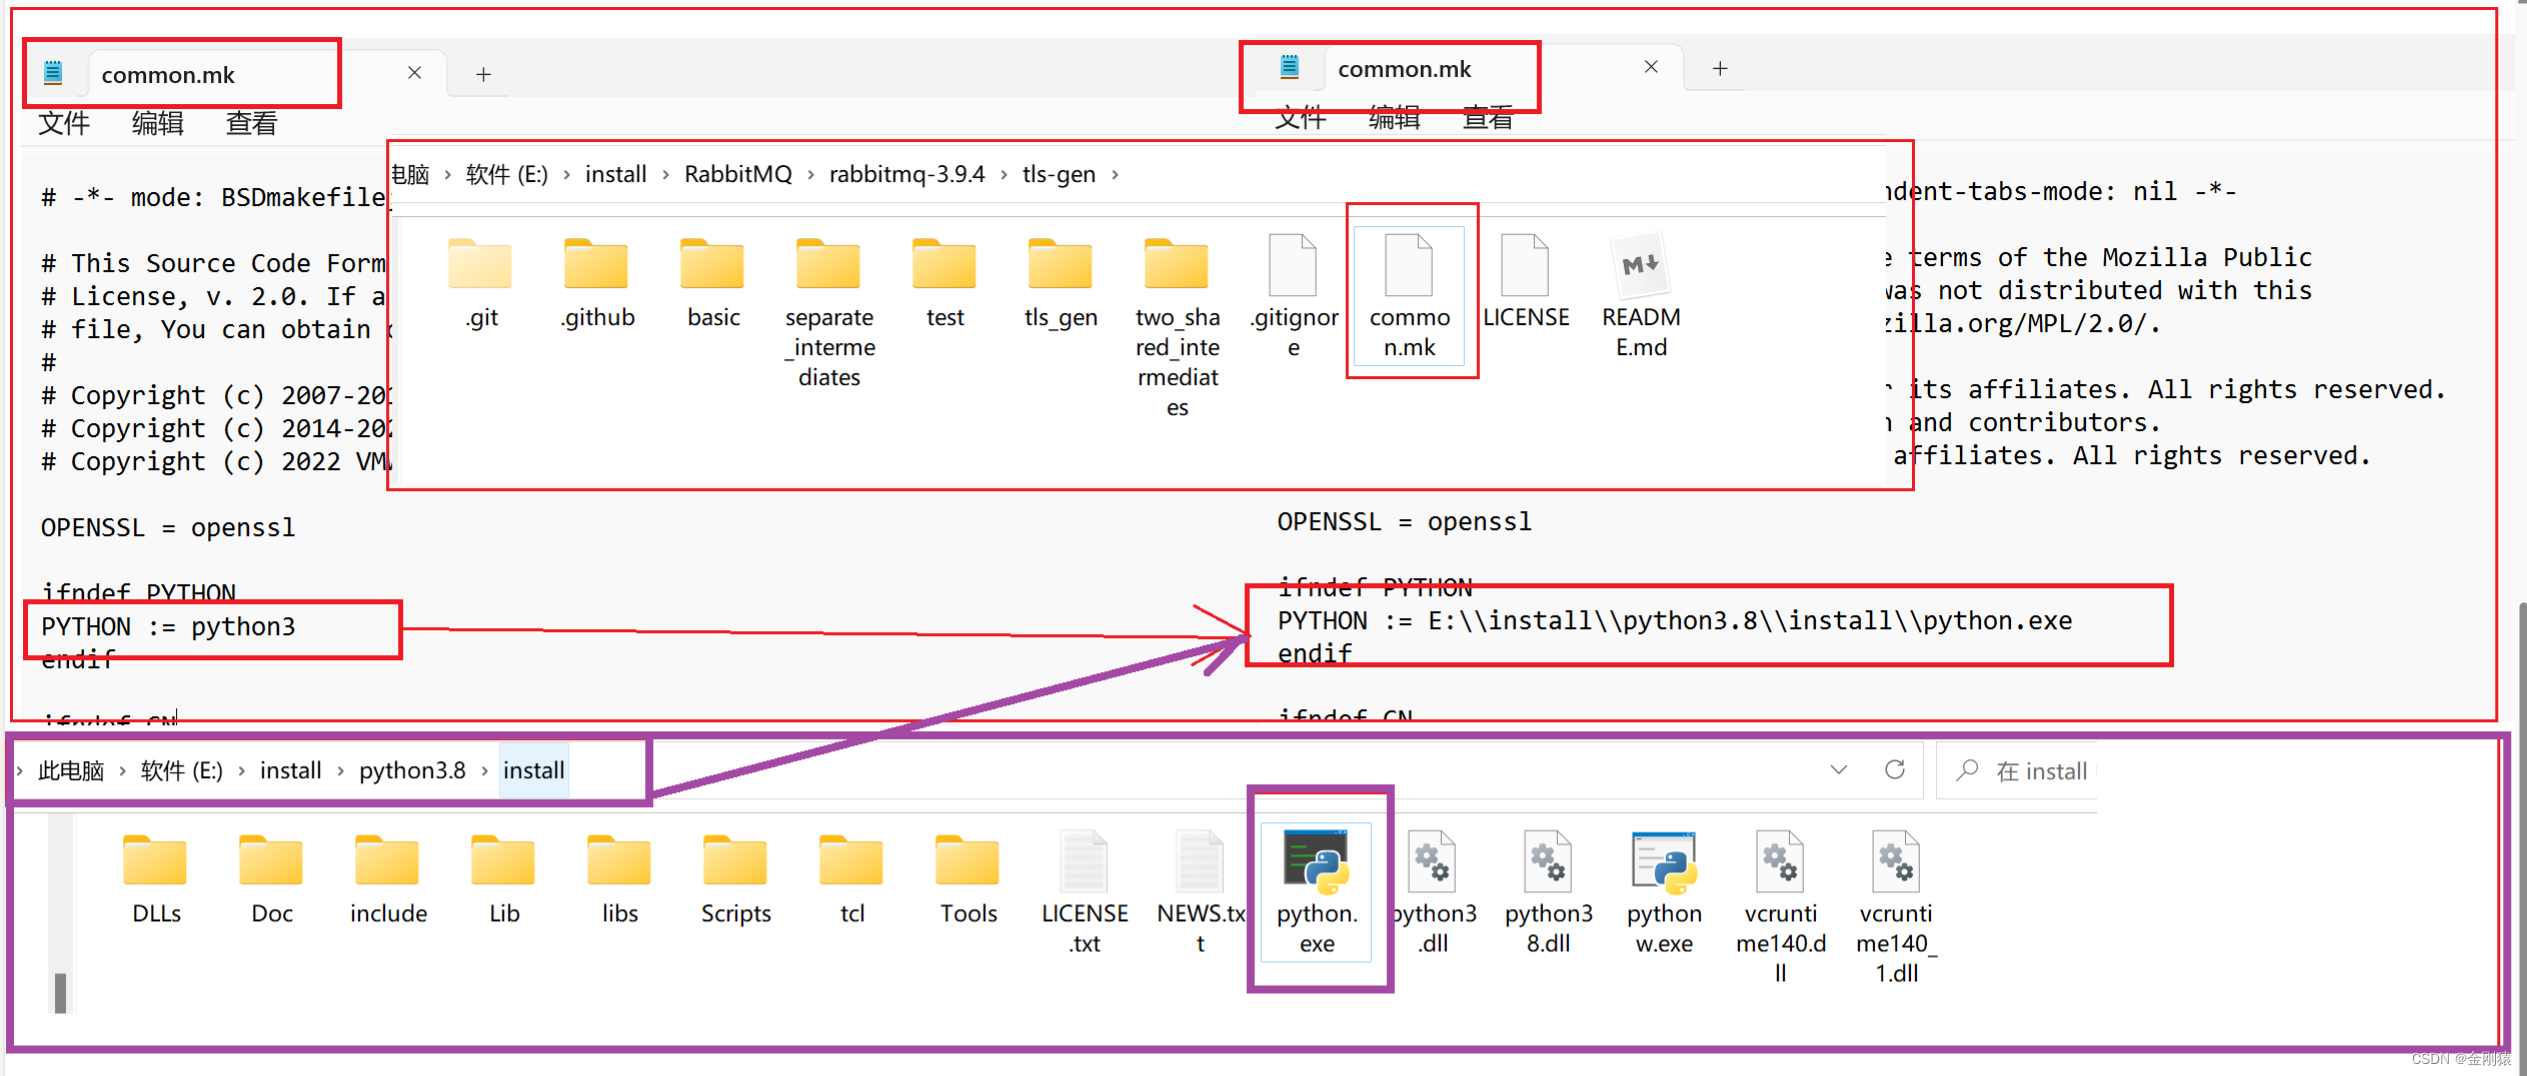This screenshot has width=2527, height=1076.
Task: Open the separate_intermediates folder
Action: click(x=829, y=312)
